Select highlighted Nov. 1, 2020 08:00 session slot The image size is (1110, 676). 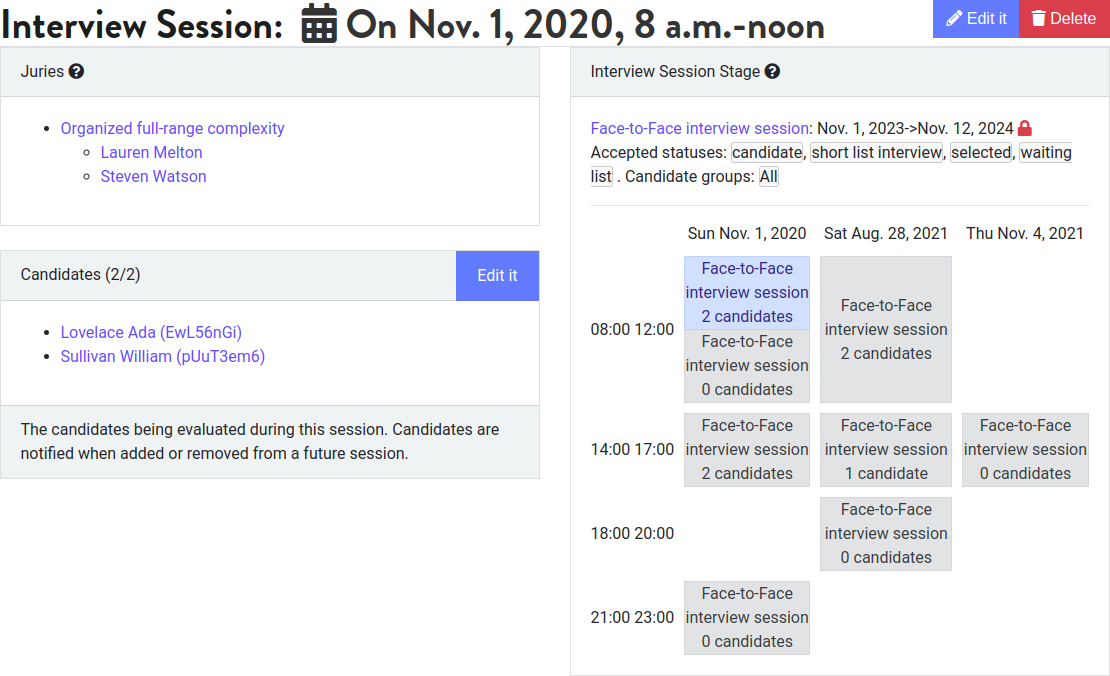pos(747,292)
